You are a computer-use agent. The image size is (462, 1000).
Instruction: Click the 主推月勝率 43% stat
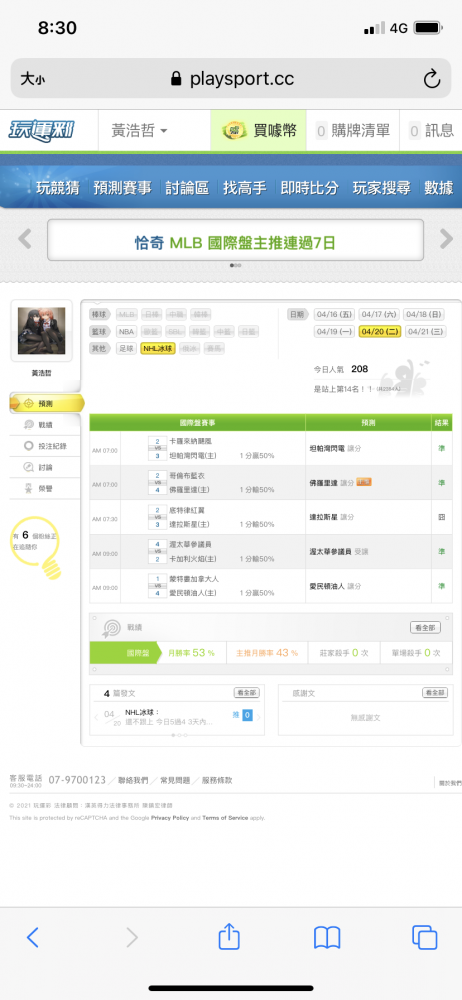tap(267, 653)
